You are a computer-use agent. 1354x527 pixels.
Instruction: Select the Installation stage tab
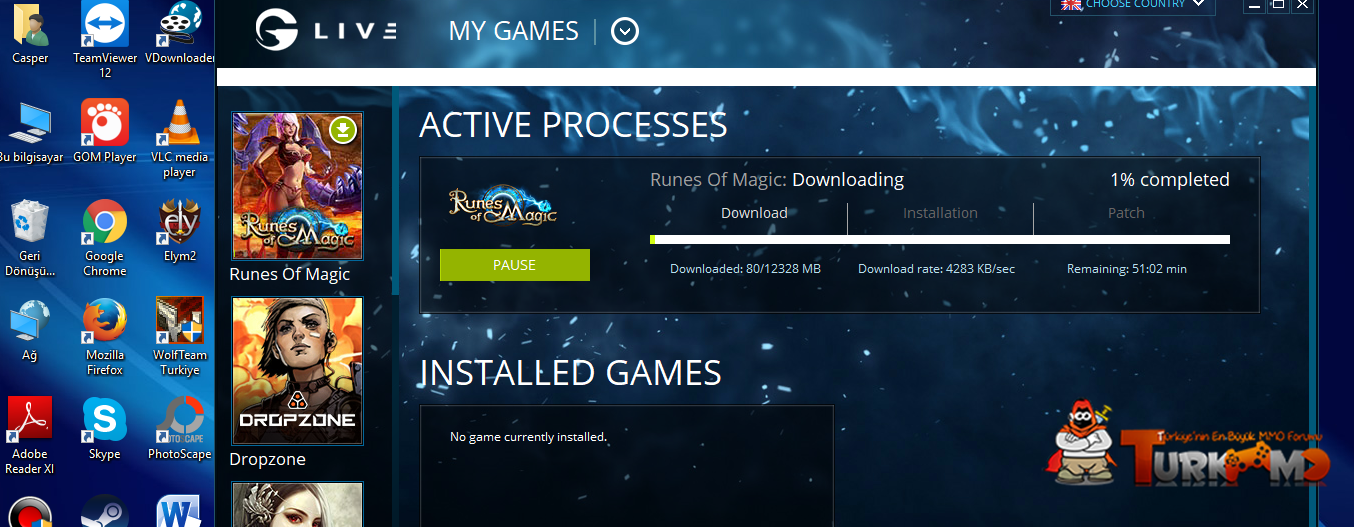(x=940, y=213)
